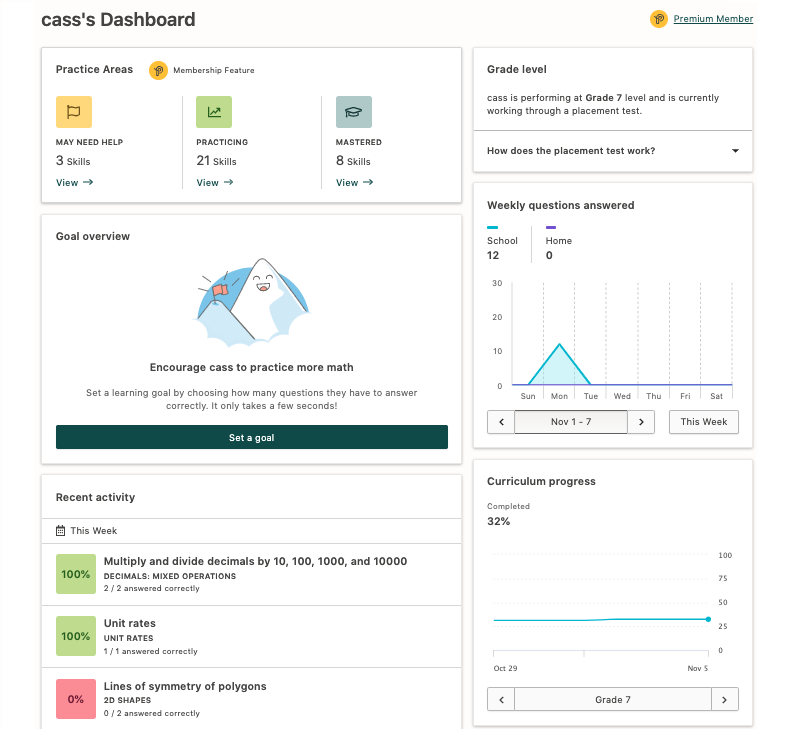Viewport: 800px width, 729px height.
Task: Click the green Practicing chart icon
Action: tap(214, 112)
